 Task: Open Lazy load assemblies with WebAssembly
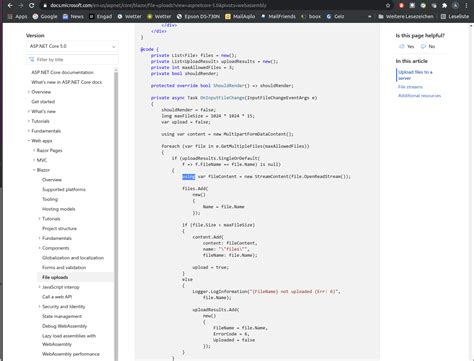69,340
